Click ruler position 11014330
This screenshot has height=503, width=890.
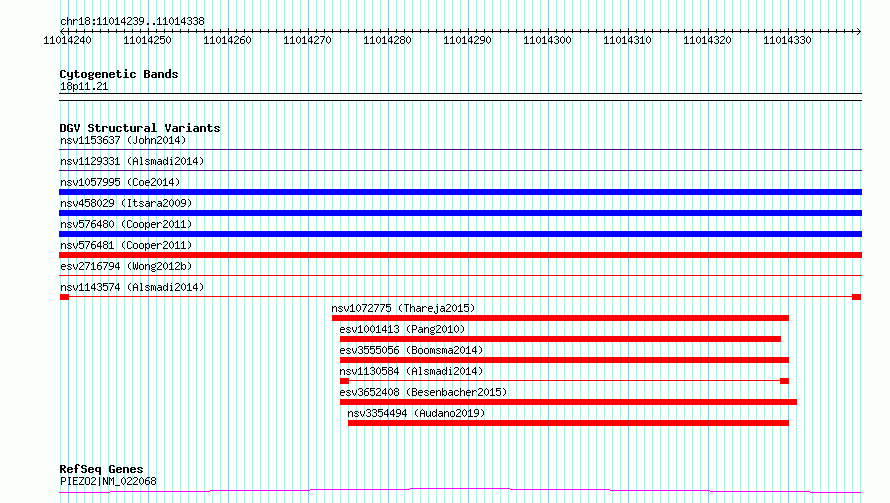pyautogui.click(x=788, y=40)
